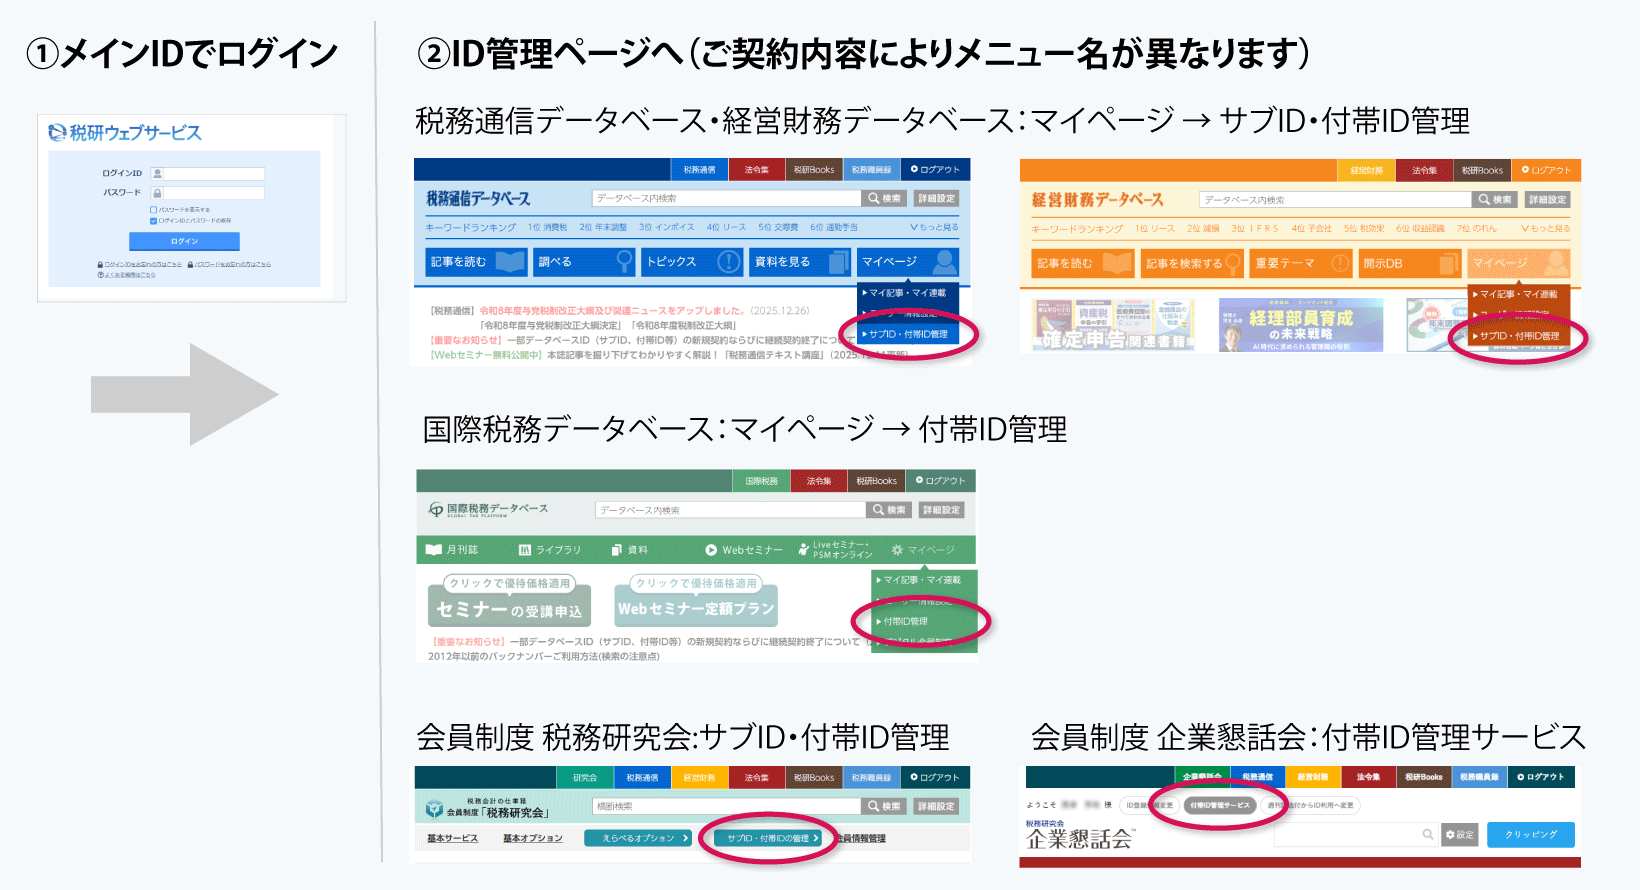Open orange マイページ person icon menu
Screen dimensions: 1640x890
pyautogui.click(x=1555, y=263)
